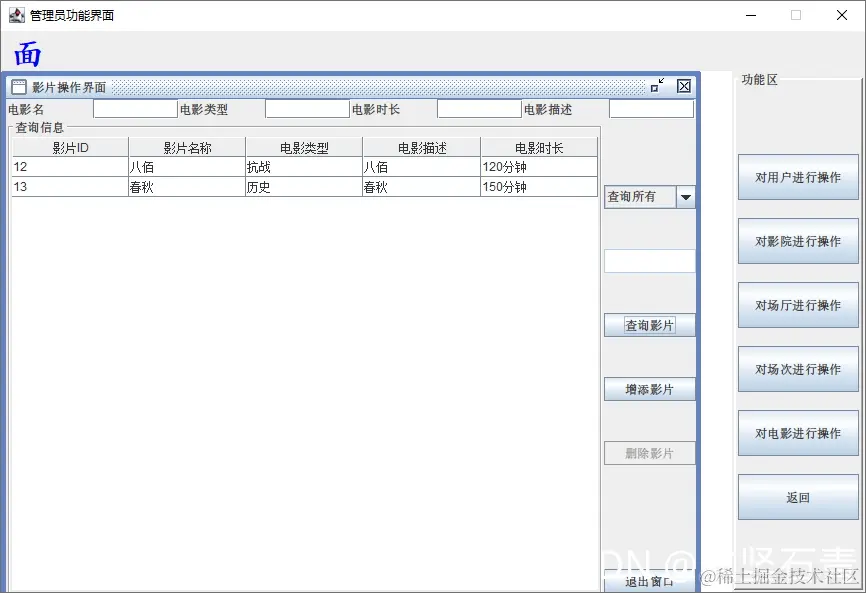Click the 电影类型 column header
866x593 pixels.
pyautogui.click(x=304, y=147)
